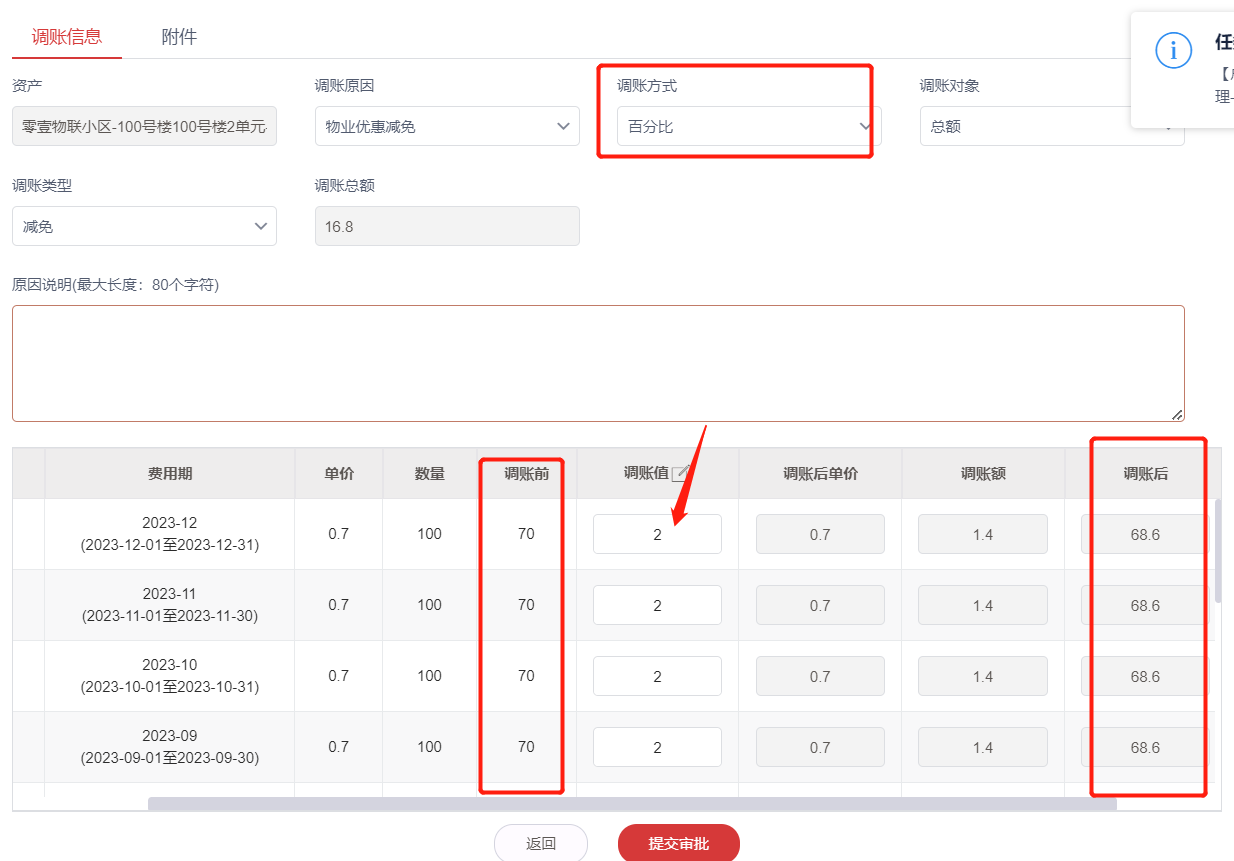The height and width of the screenshot is (861, 1234).
Task: Click the table's vertical scrollbar thumb
Action: 1218,550
